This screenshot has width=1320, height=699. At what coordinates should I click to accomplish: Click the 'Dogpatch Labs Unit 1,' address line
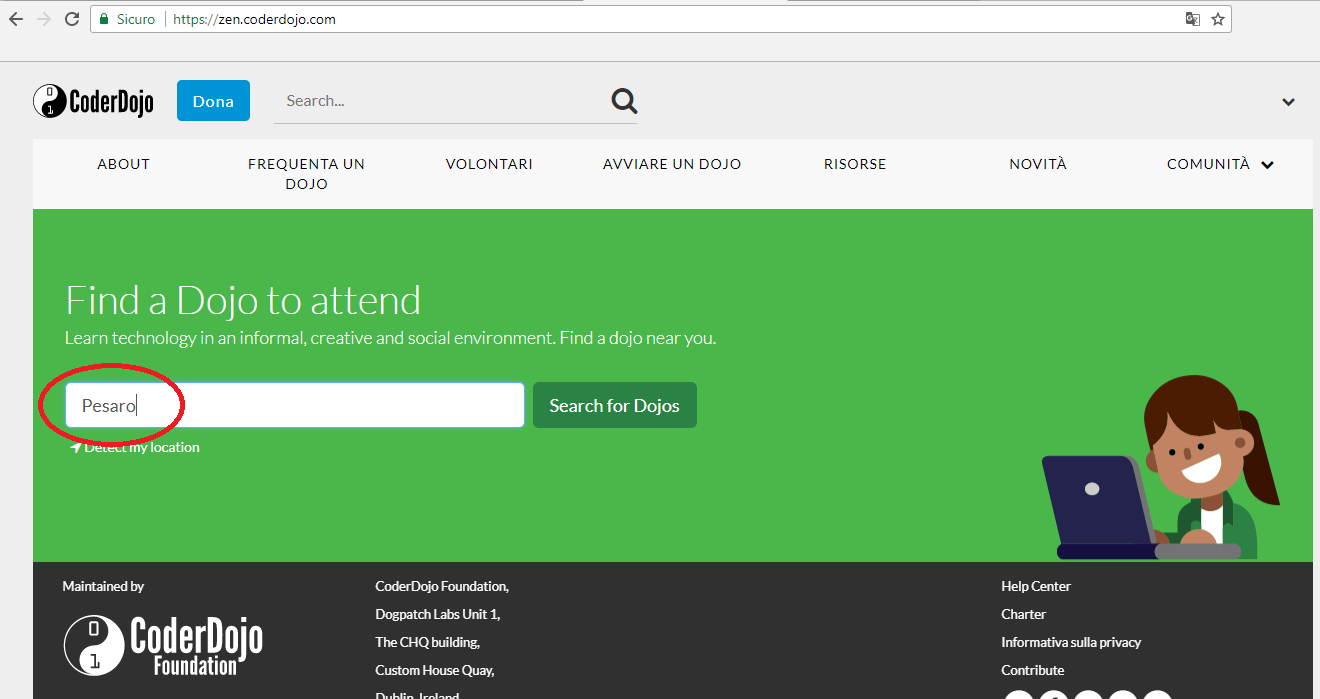(438, 614)
